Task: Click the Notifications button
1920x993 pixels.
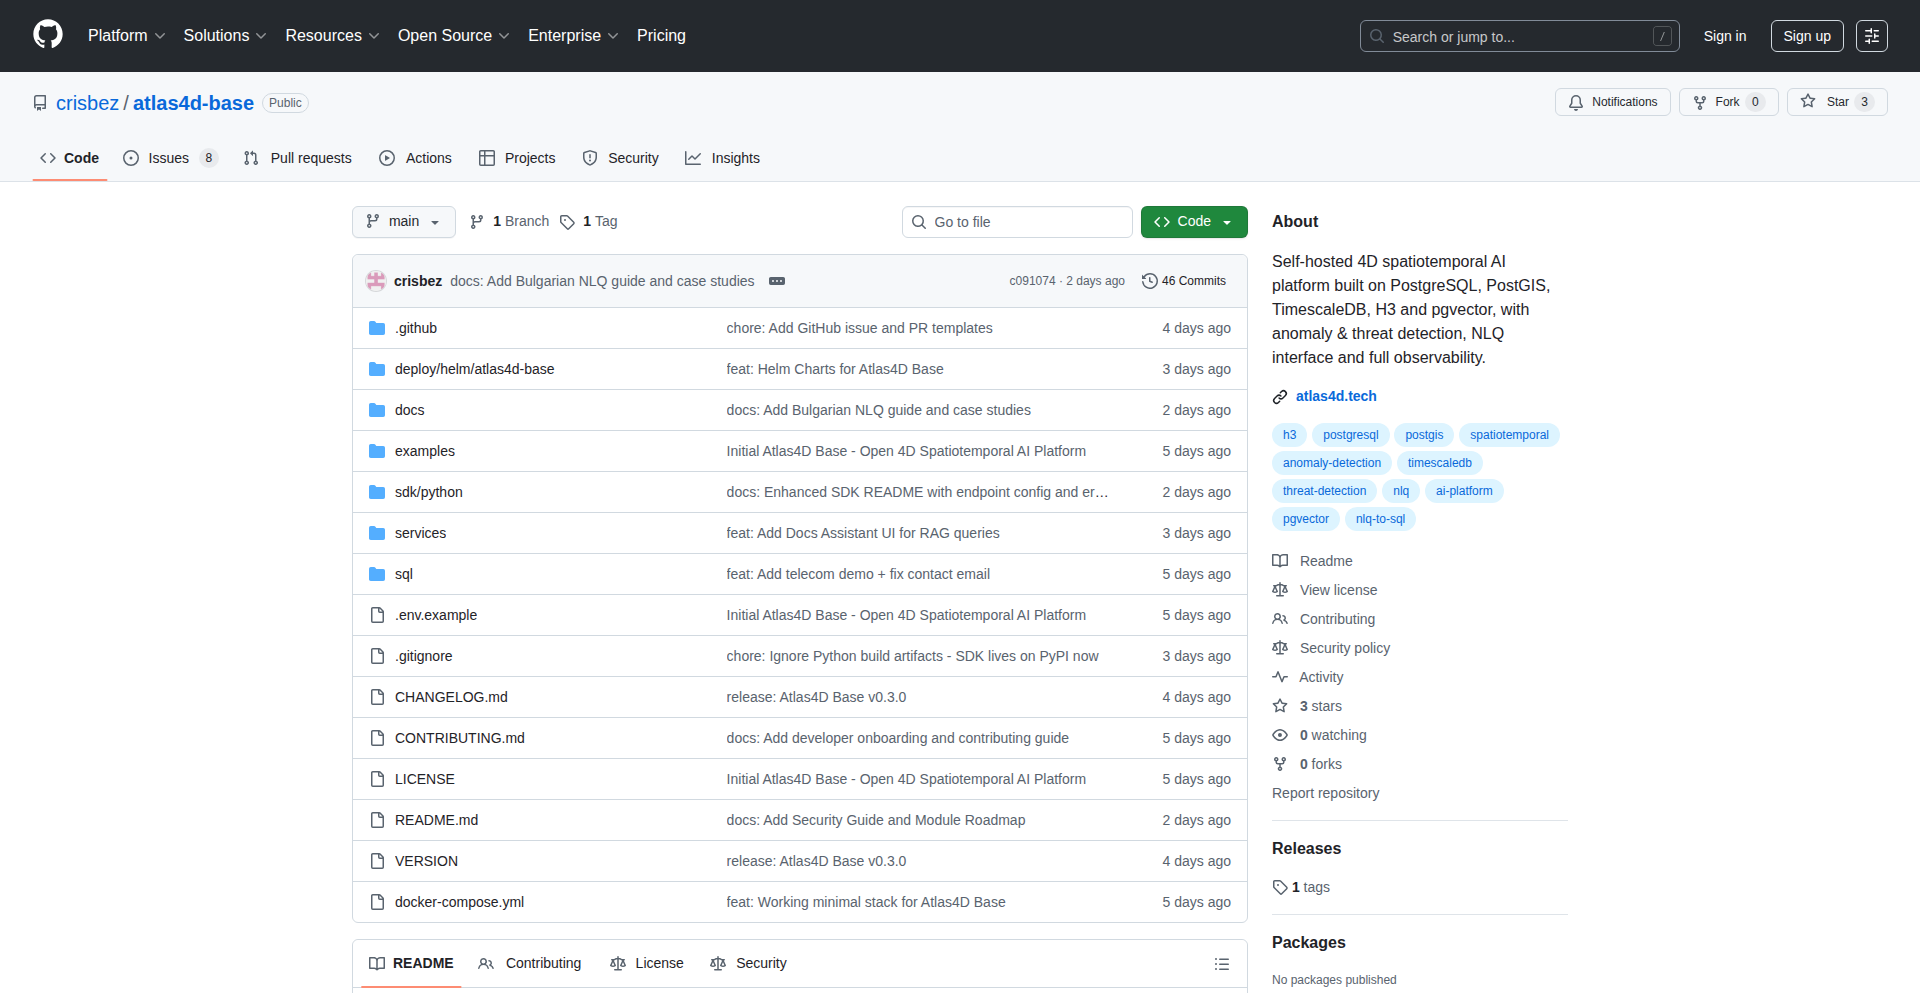Action: click(x=1613, y=102)
